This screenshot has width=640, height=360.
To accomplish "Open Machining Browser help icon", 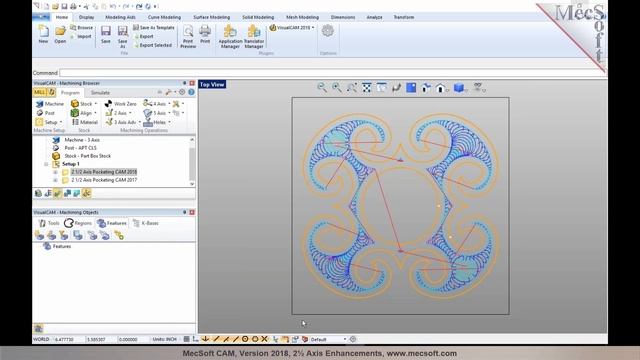I will coord(191,92).
